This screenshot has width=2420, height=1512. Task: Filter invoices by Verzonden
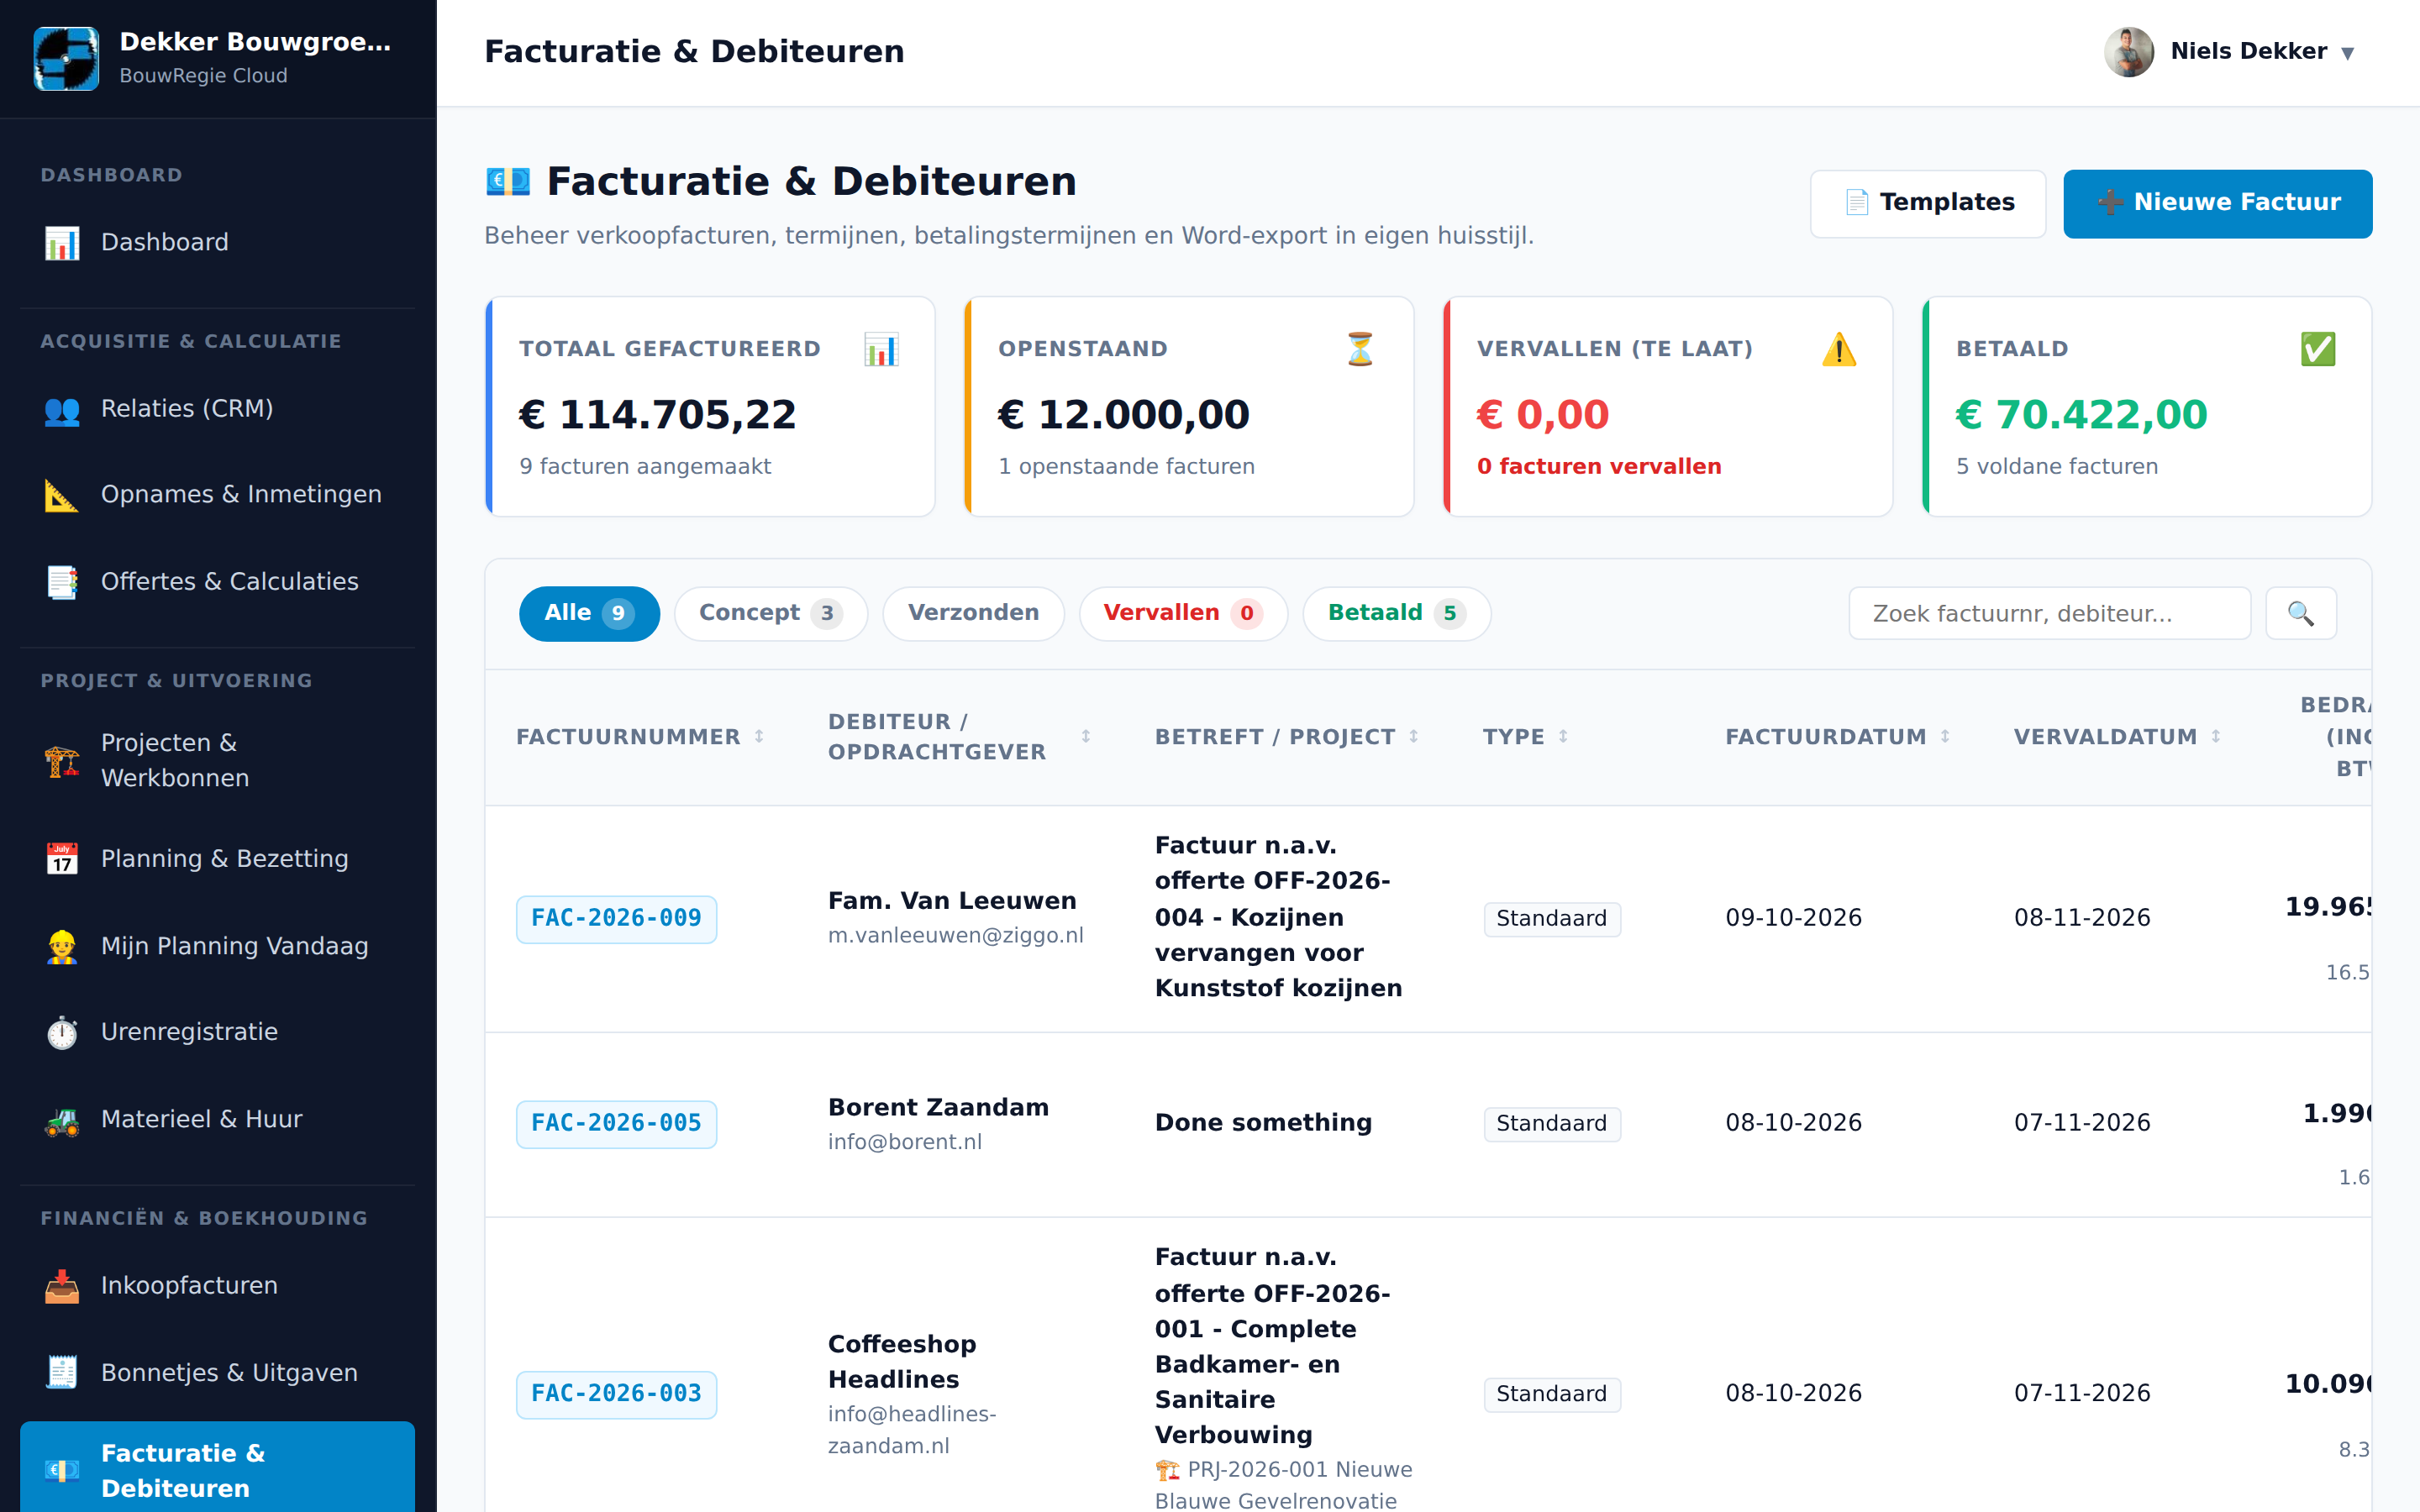tap(973, 613)
